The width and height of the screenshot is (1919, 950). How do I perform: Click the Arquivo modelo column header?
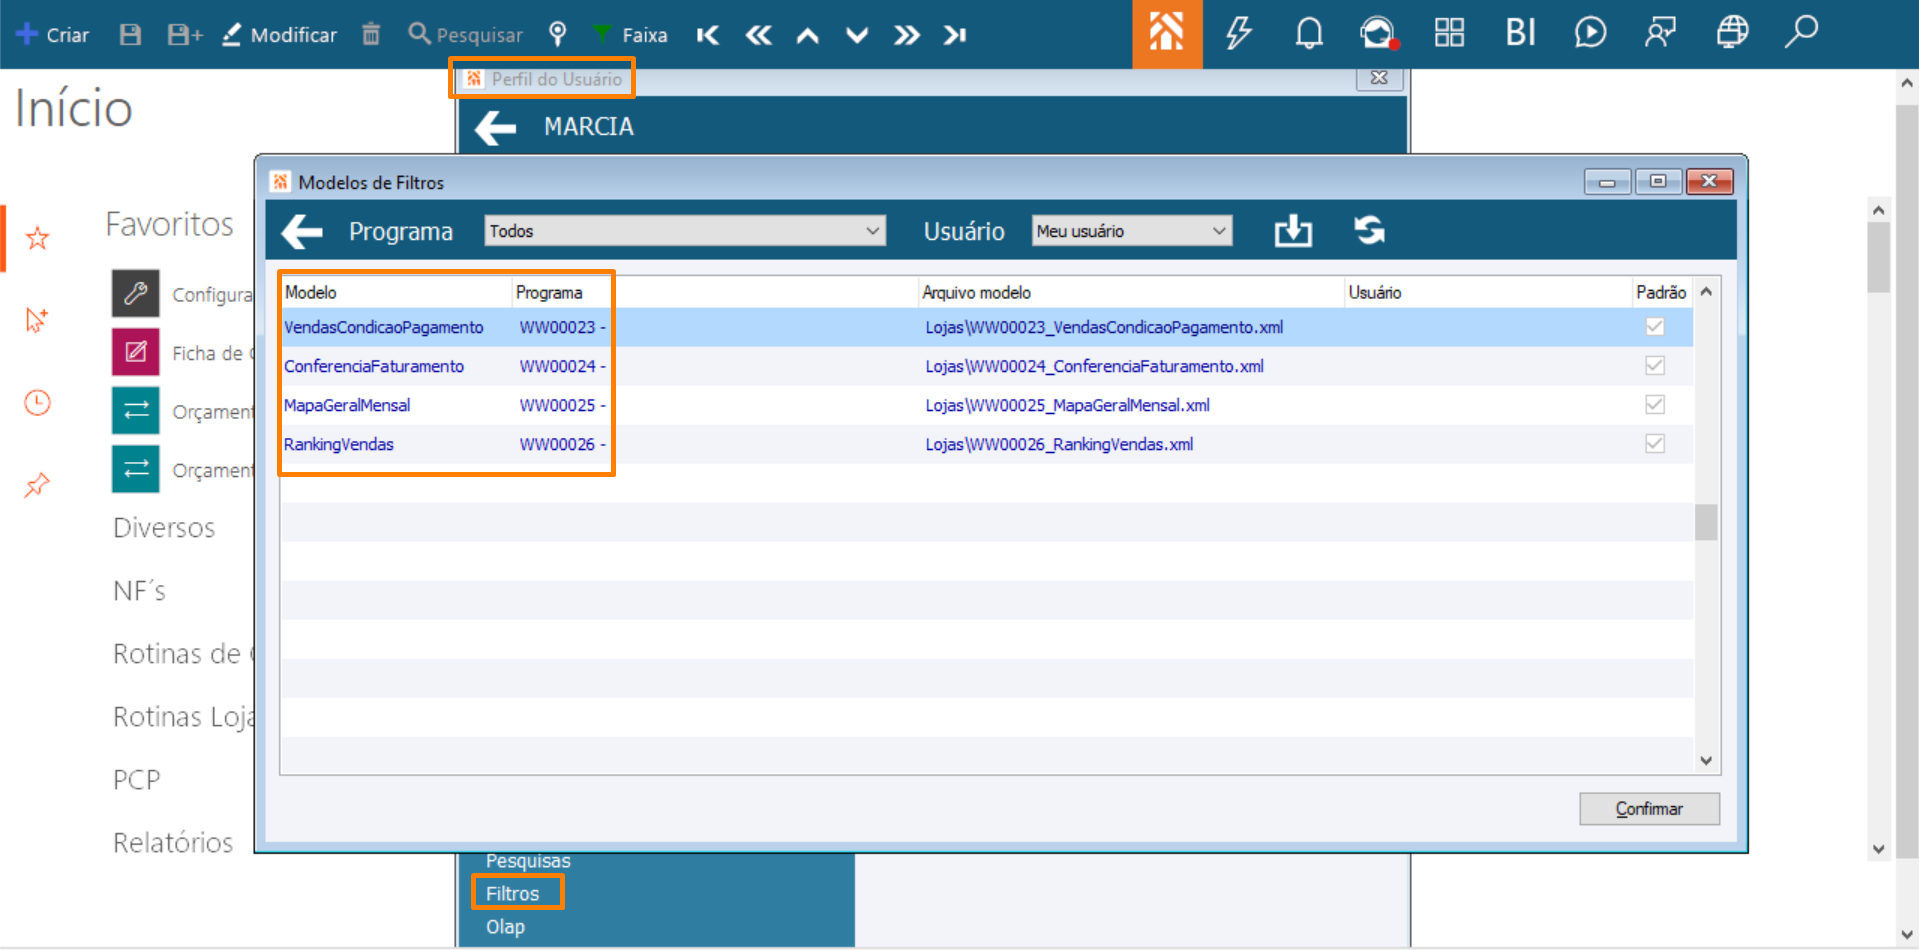click(1131, 292)
